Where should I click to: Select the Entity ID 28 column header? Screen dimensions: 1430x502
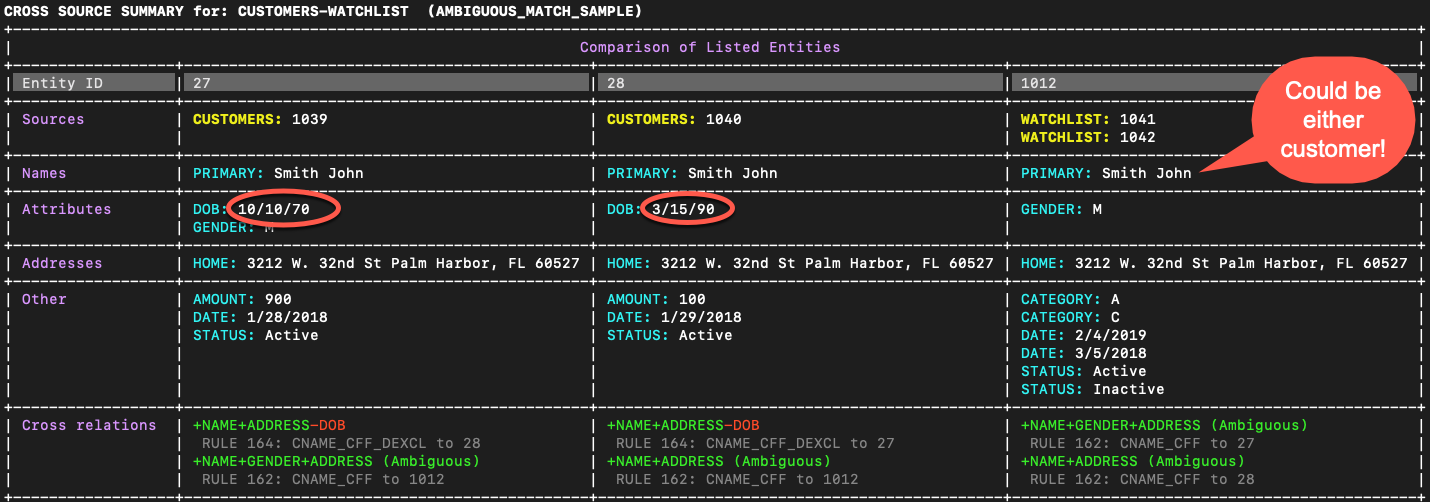coord(799,83)
